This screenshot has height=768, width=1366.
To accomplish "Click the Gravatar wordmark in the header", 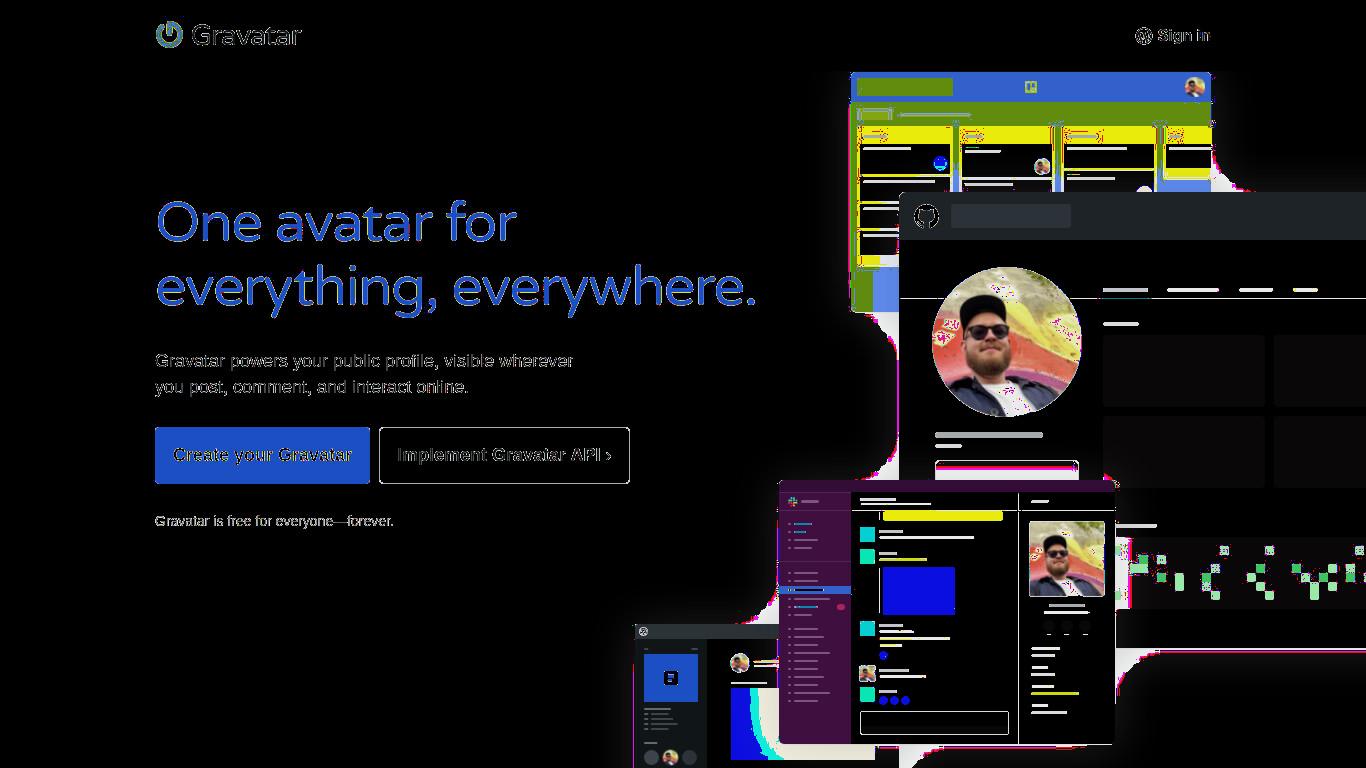I will pos(246,35).
